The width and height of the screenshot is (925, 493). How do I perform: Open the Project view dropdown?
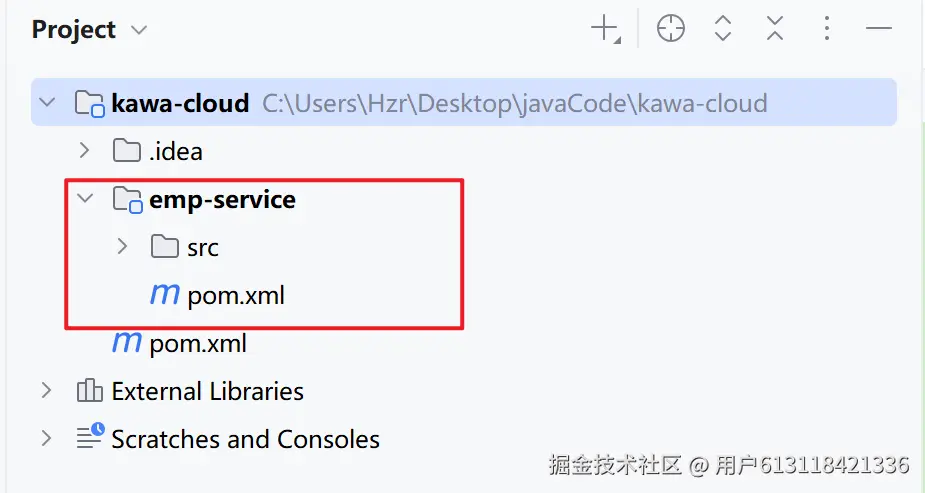click(139, 30)
